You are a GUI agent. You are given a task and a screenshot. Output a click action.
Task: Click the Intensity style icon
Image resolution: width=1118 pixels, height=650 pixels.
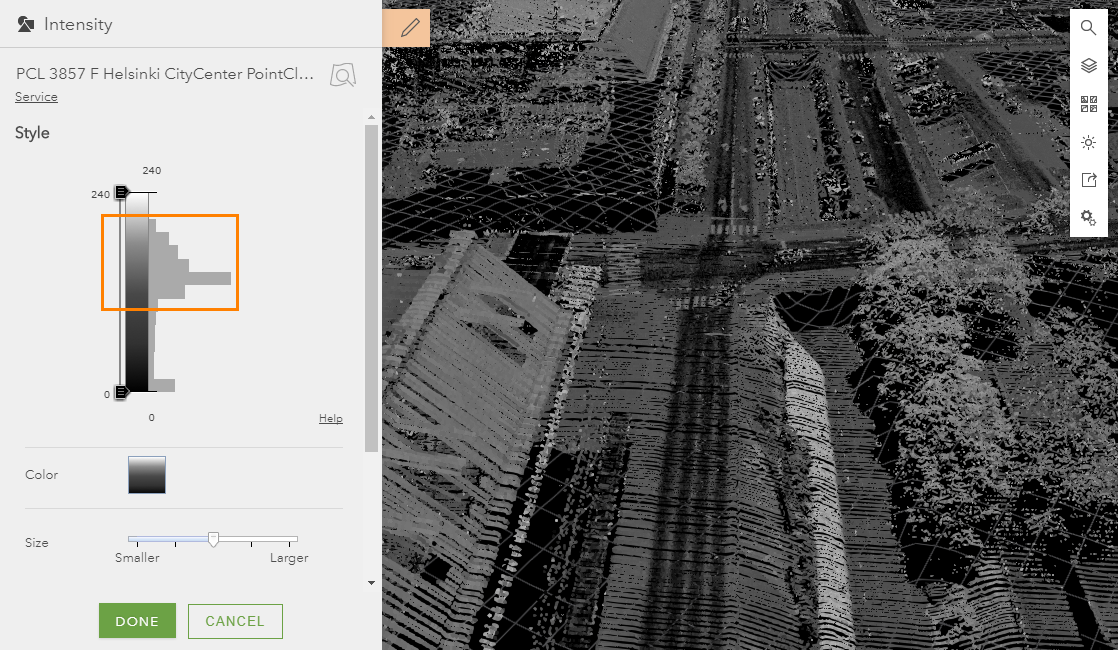click(26, 24)
